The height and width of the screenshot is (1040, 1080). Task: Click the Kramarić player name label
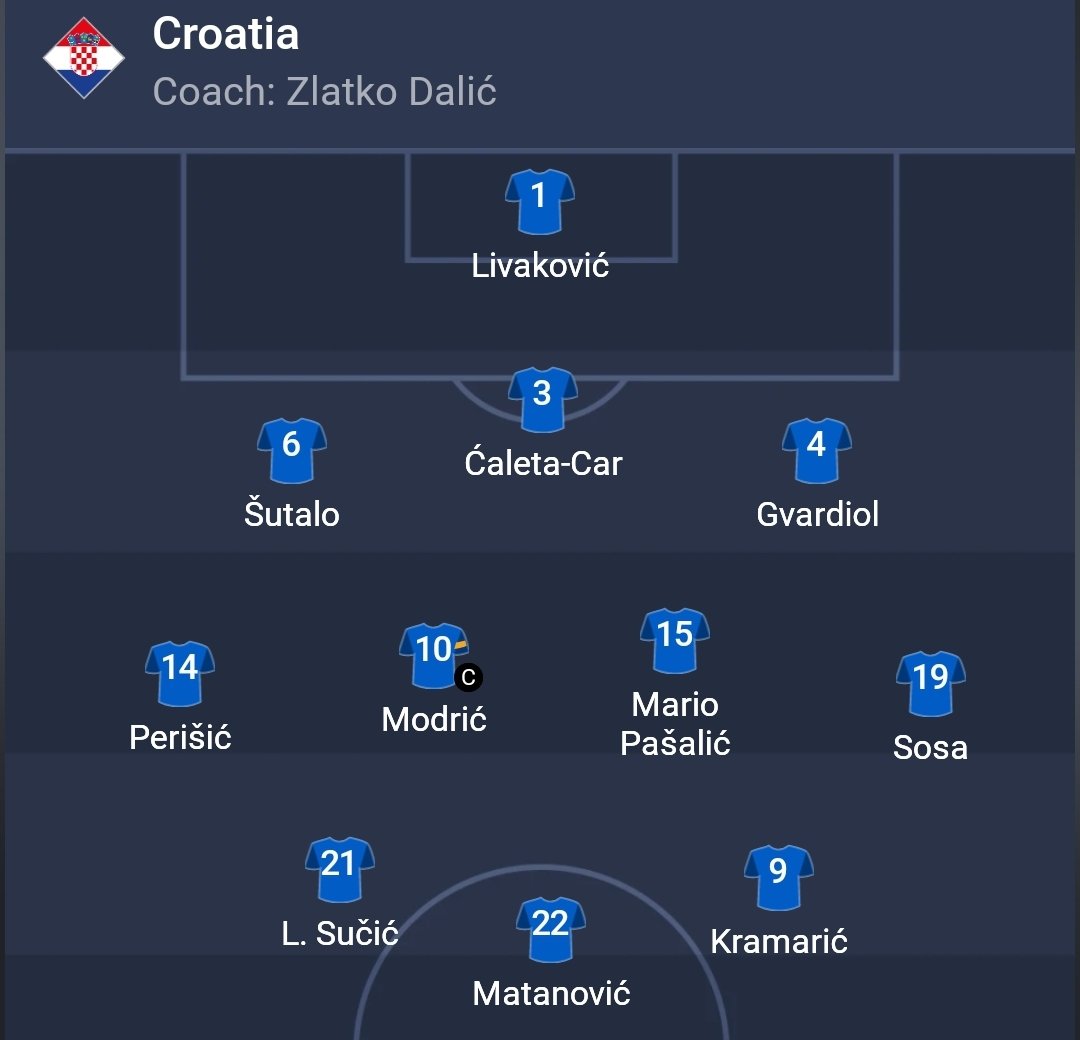pyautogui.click(x=778, y=942)
